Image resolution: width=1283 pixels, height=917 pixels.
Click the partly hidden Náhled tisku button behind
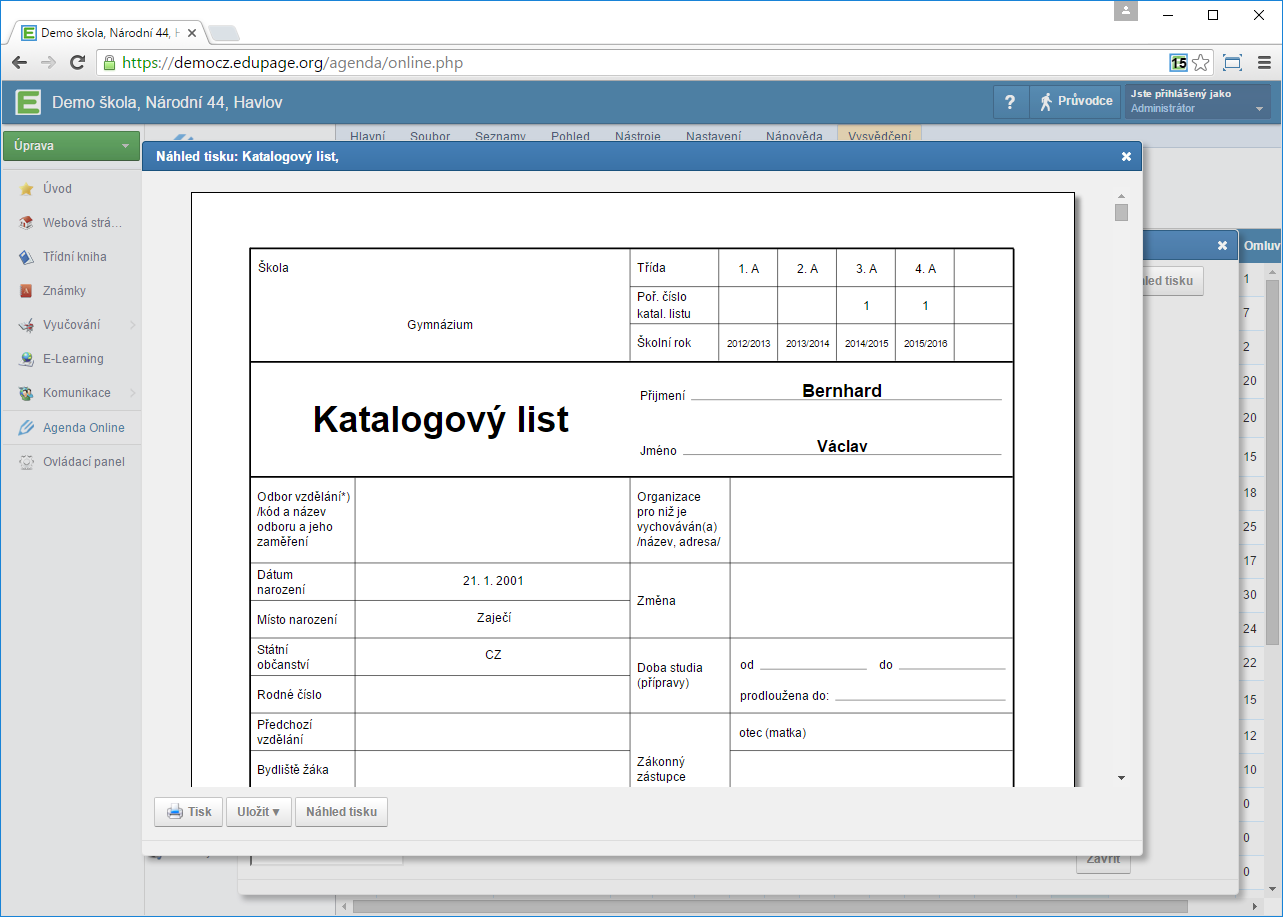(x=1173, y=281)
